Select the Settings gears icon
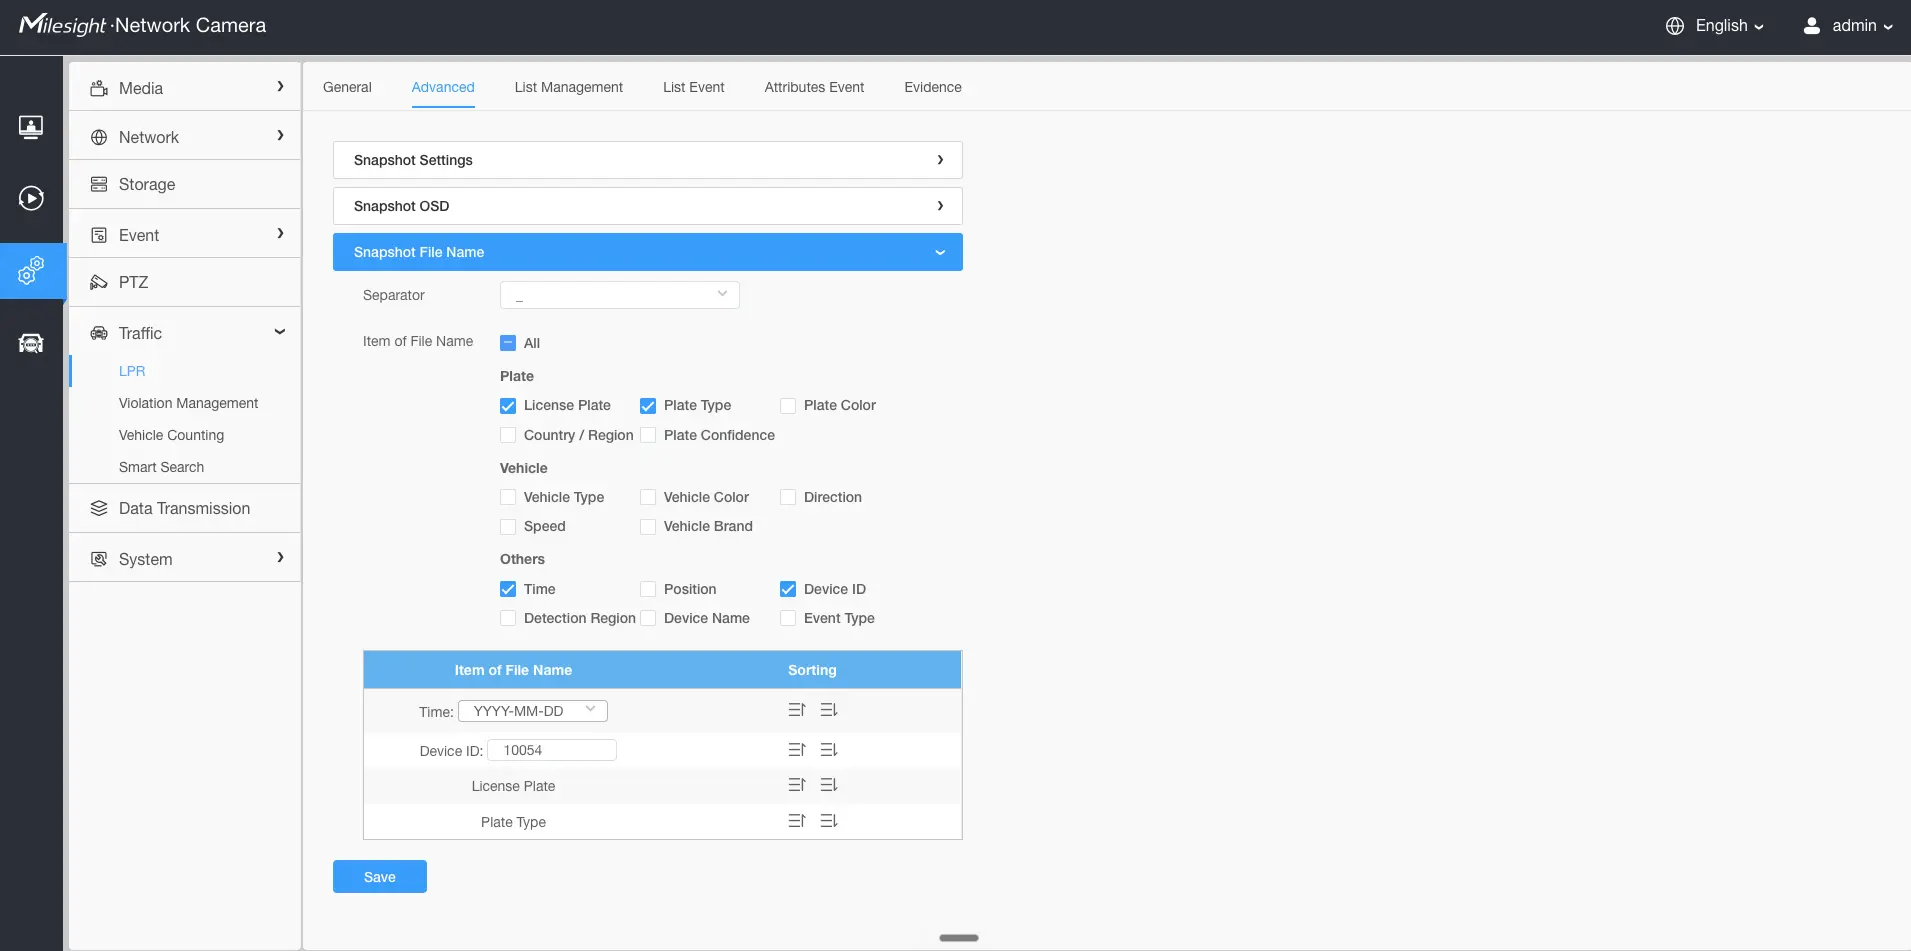The image size is (1911, 951). click(31, 271)
